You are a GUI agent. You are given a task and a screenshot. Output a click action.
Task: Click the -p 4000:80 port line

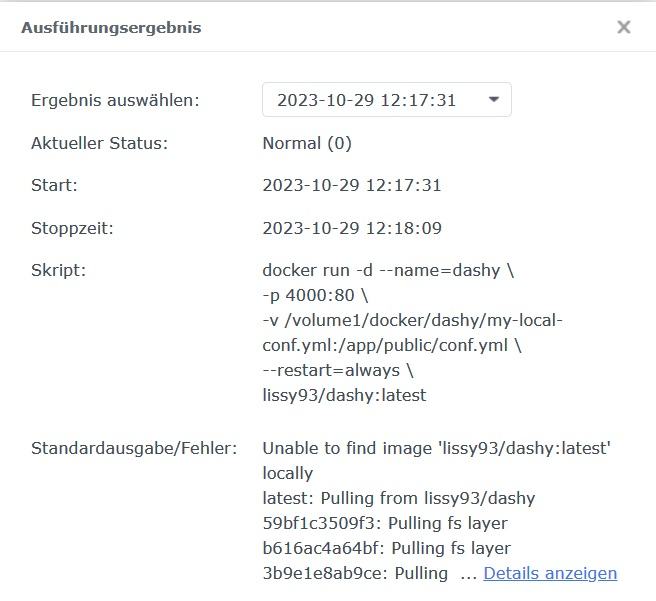click(316, 295)
